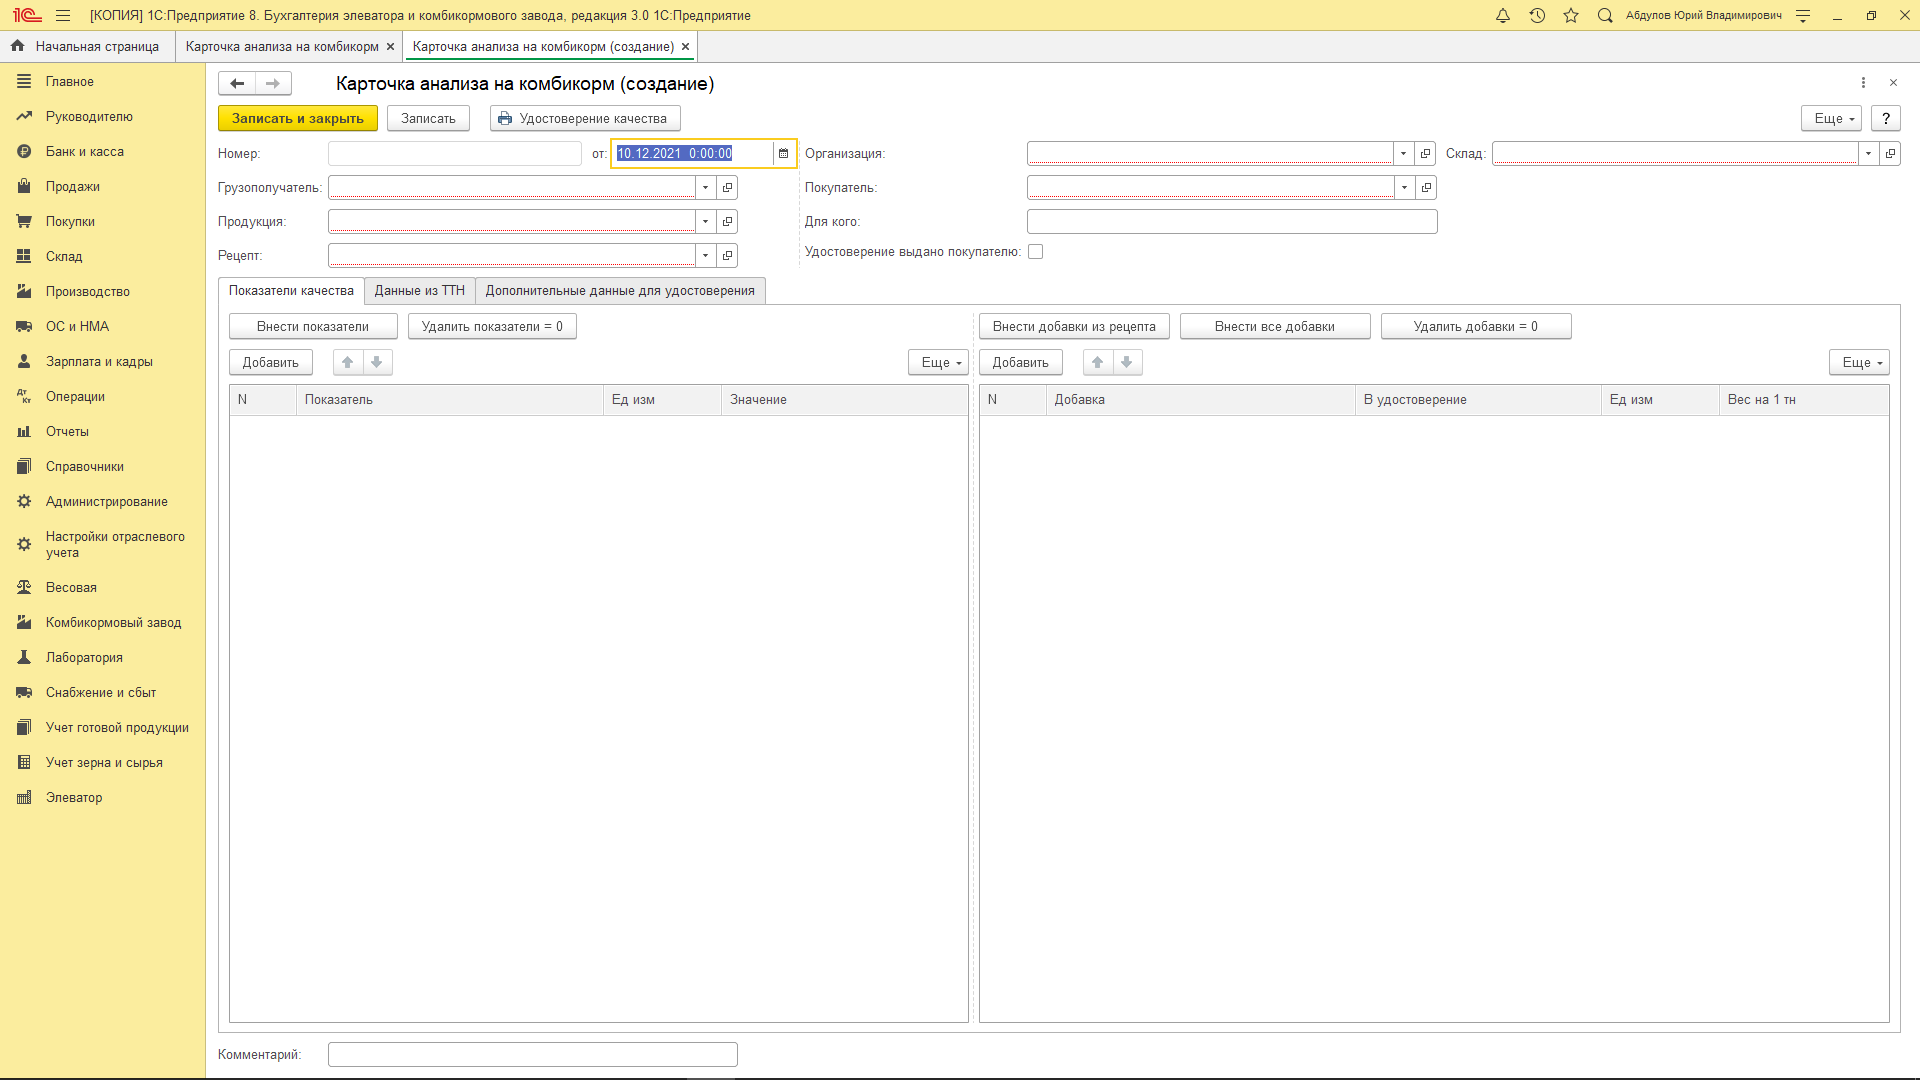Open calendar picker for date field
This screenshot has width=1920, height=1080.
click(x=783, y=153)
